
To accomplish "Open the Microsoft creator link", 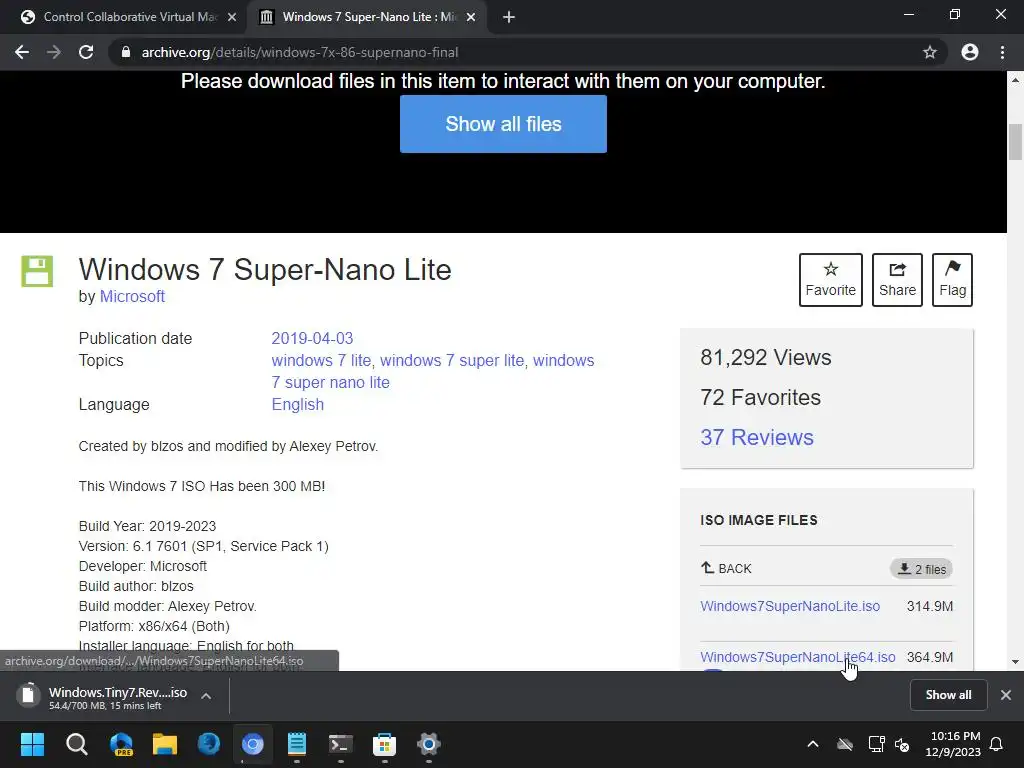I will [x=132, y=296].
